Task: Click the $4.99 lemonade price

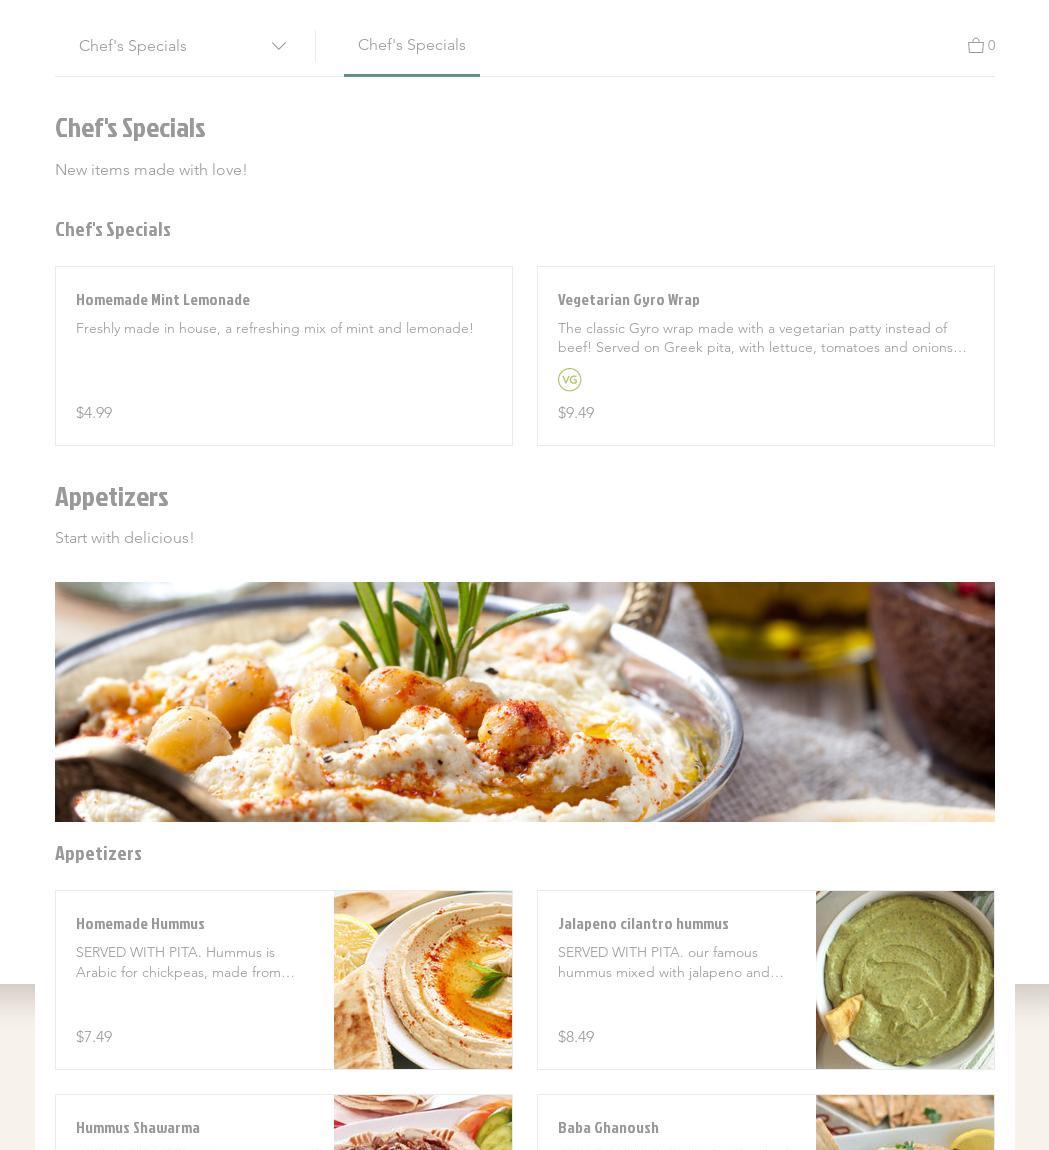Action: point(94,413)
